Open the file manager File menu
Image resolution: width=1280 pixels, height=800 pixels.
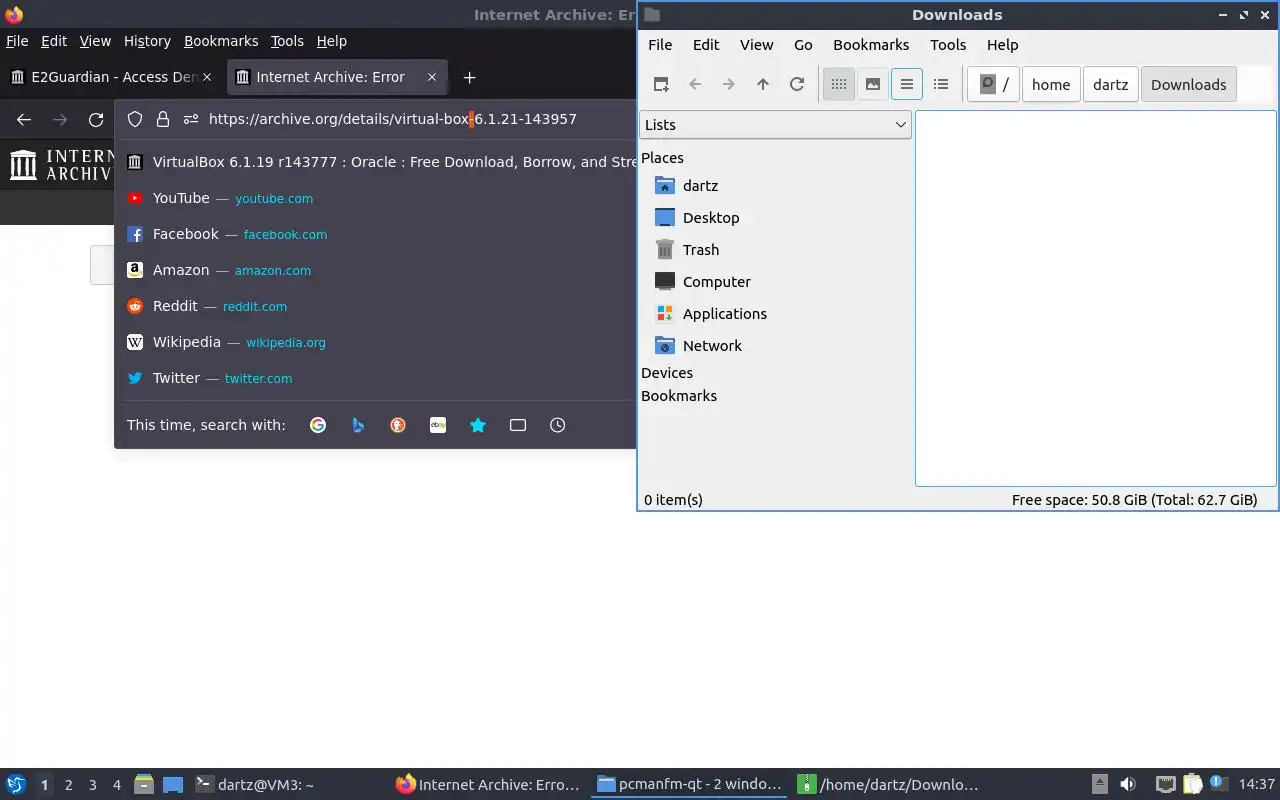coord(660,45)
